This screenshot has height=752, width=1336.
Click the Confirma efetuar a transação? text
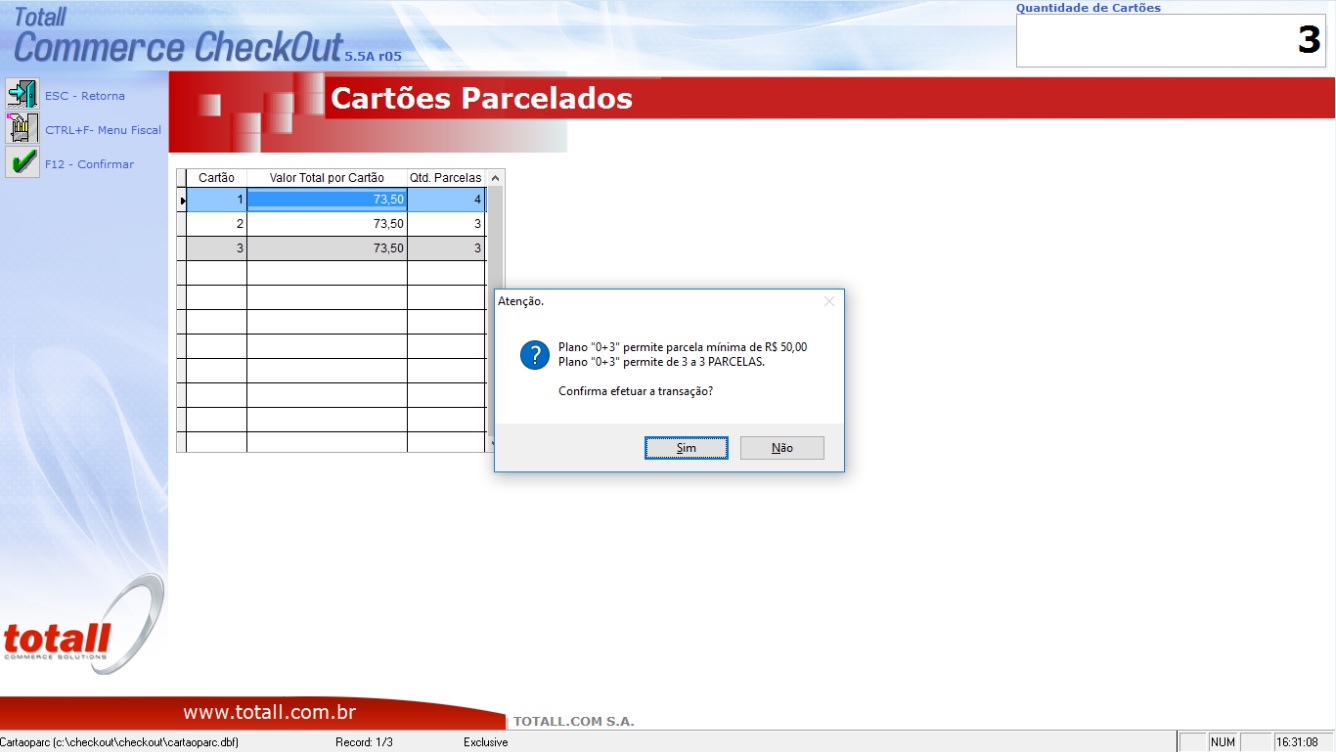pyautogui.click(x=636, y=391)
